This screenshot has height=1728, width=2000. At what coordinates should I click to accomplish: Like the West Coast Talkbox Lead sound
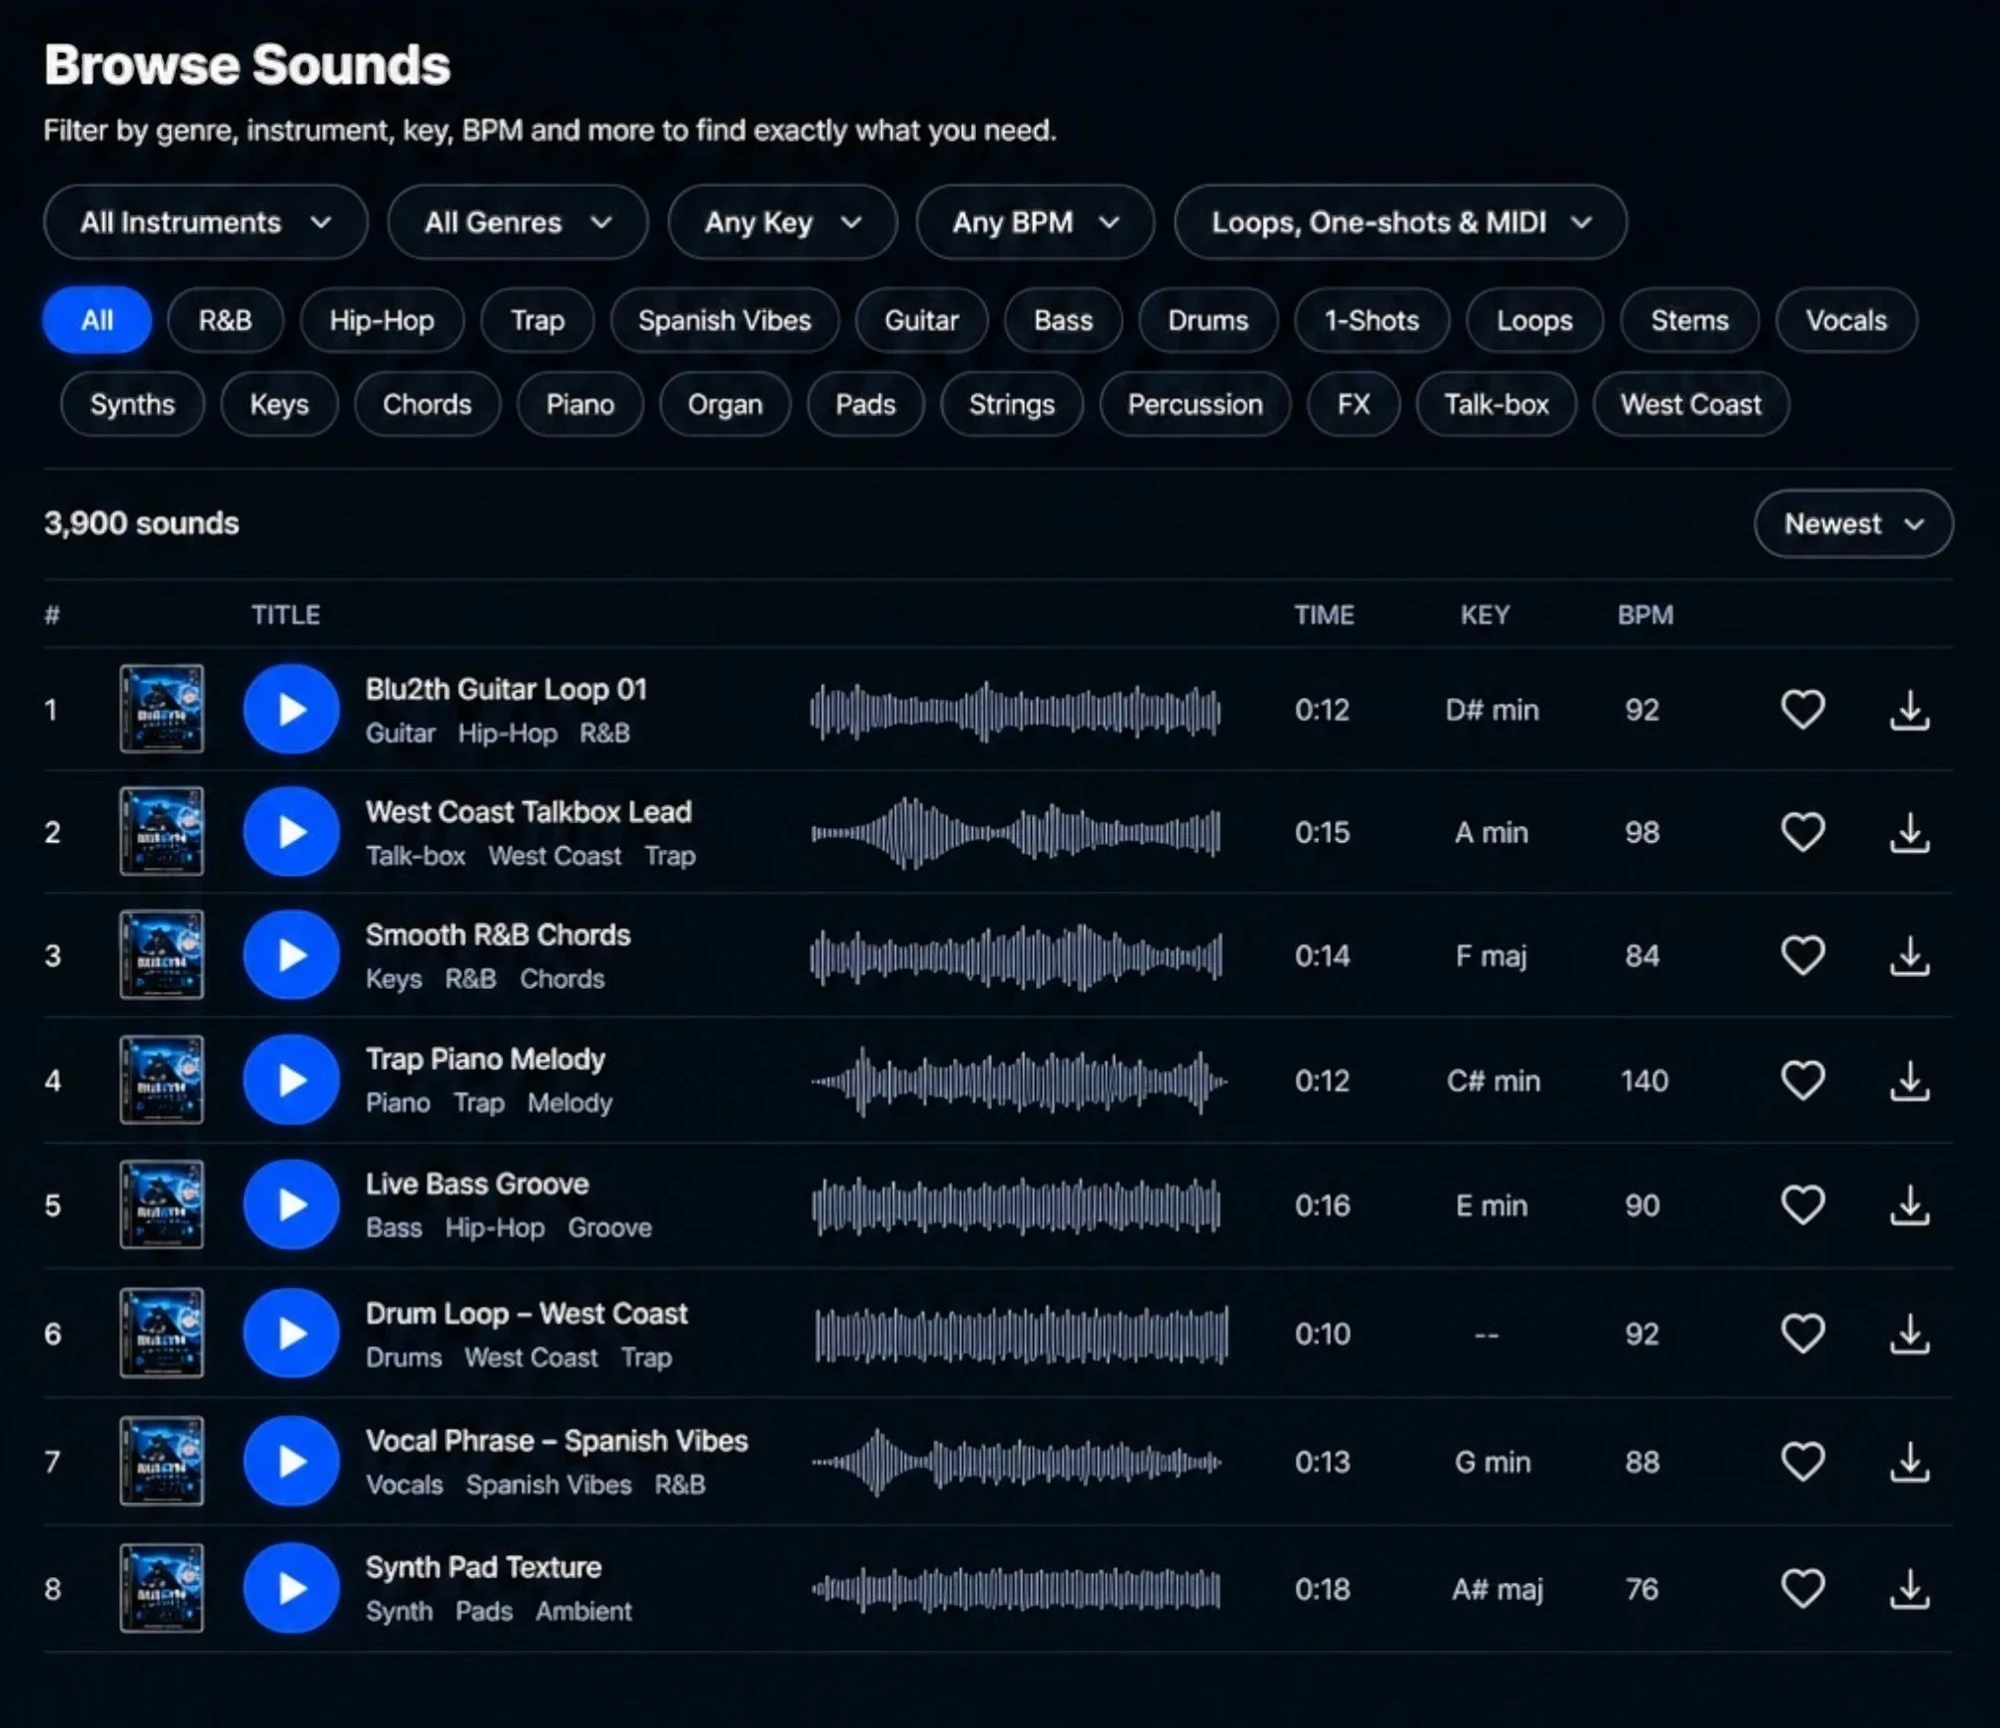1803,832
